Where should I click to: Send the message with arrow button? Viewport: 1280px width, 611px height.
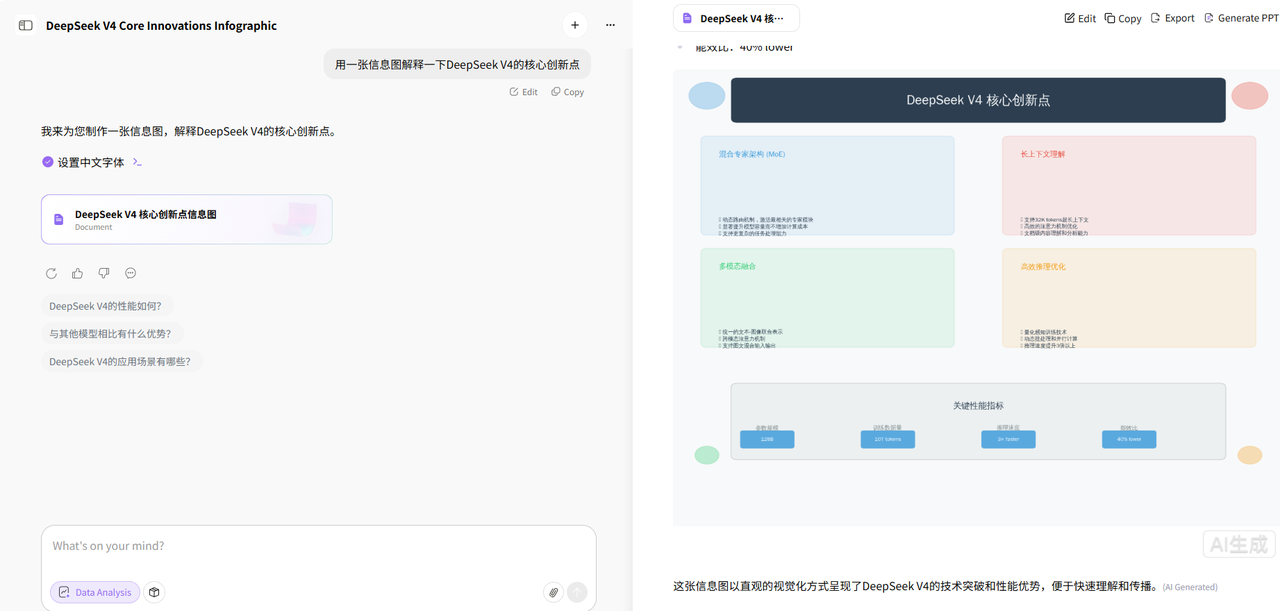577,592
